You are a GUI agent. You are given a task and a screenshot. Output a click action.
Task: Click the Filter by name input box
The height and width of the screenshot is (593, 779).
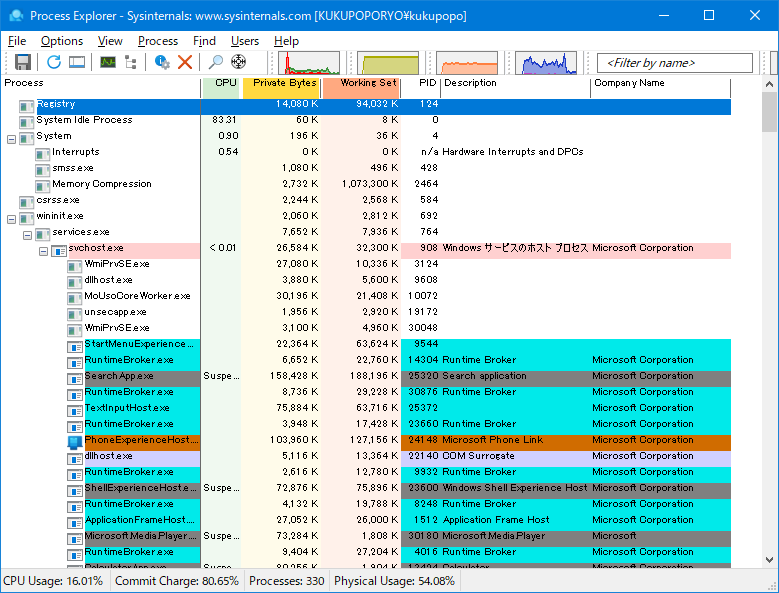pos(674,63)
